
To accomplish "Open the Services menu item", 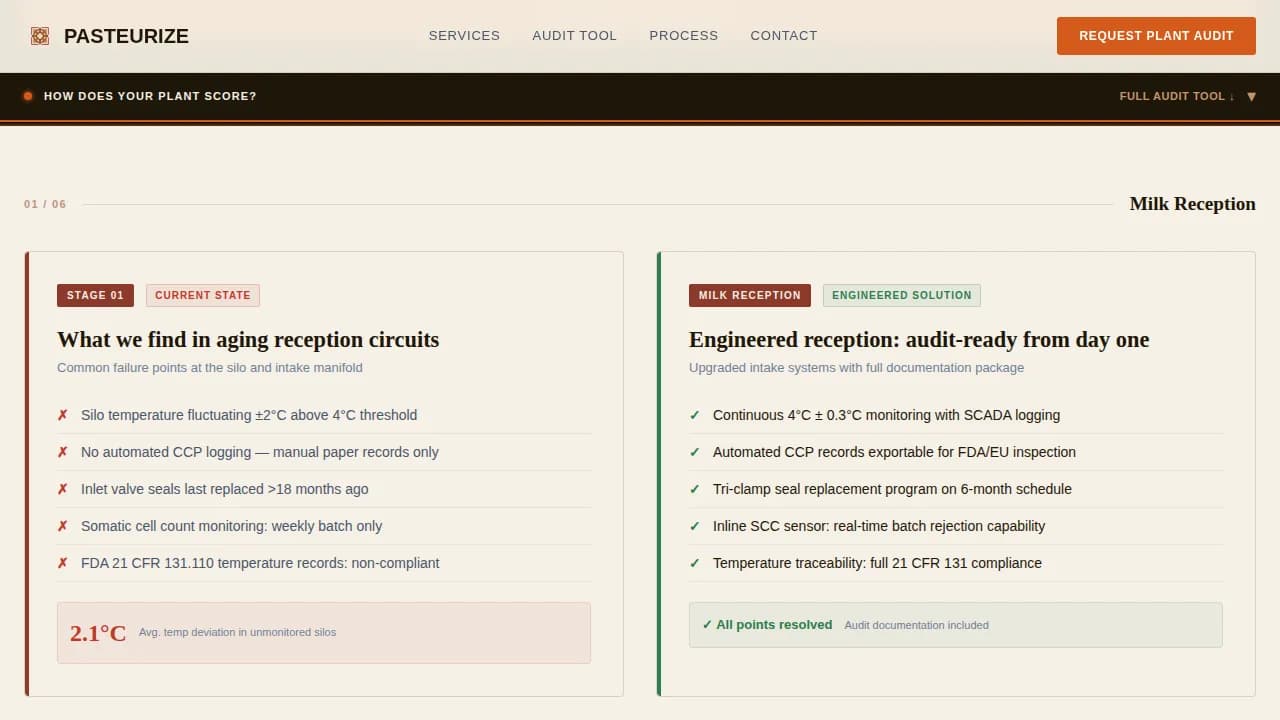I will pyautogui.click(x=464, y=36).
